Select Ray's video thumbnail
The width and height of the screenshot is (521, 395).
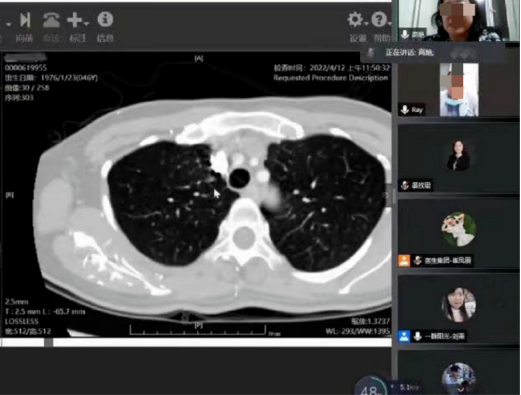tap(459, 89)
